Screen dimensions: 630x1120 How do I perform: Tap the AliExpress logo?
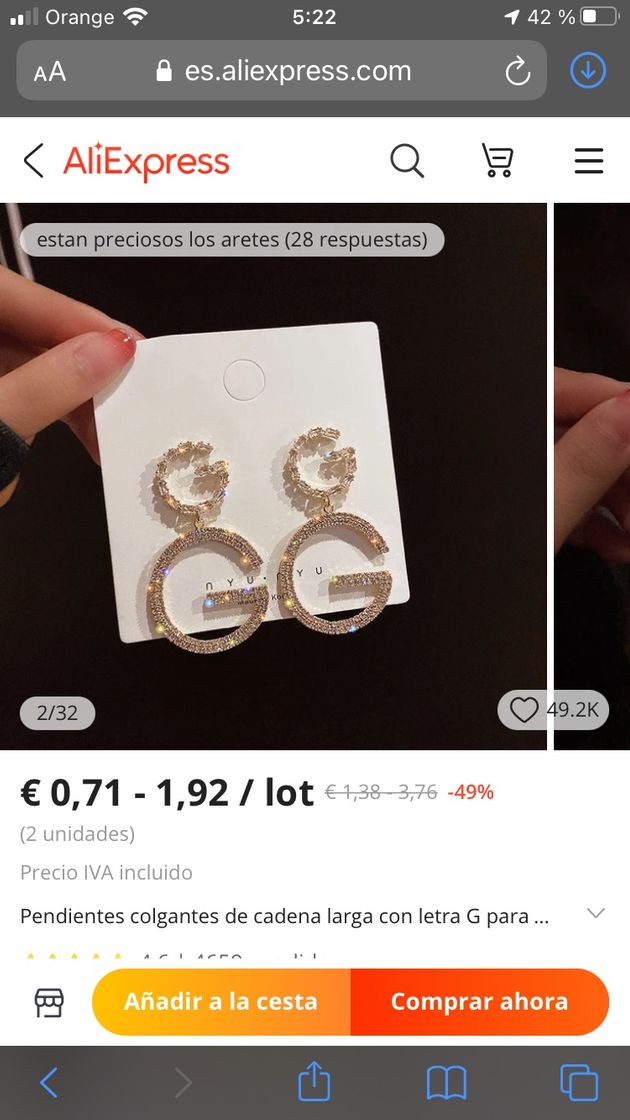pos(146,161)
